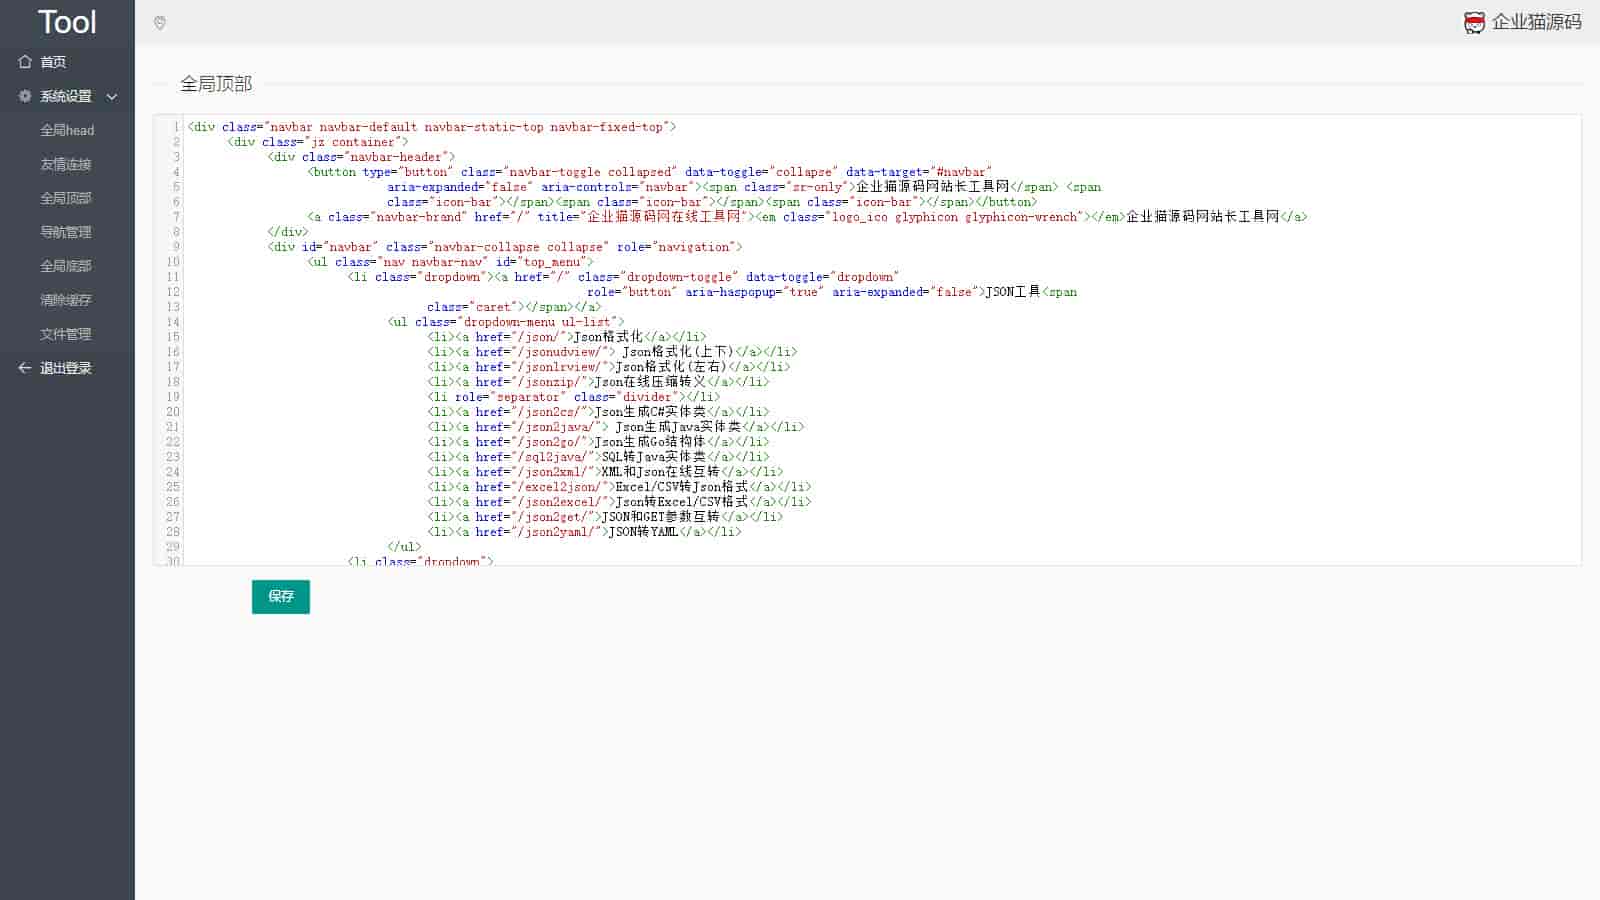Screen dimensions: 1600x900
Task: Open the 企业猫源码 user menu
Action: pos(1536,22)
